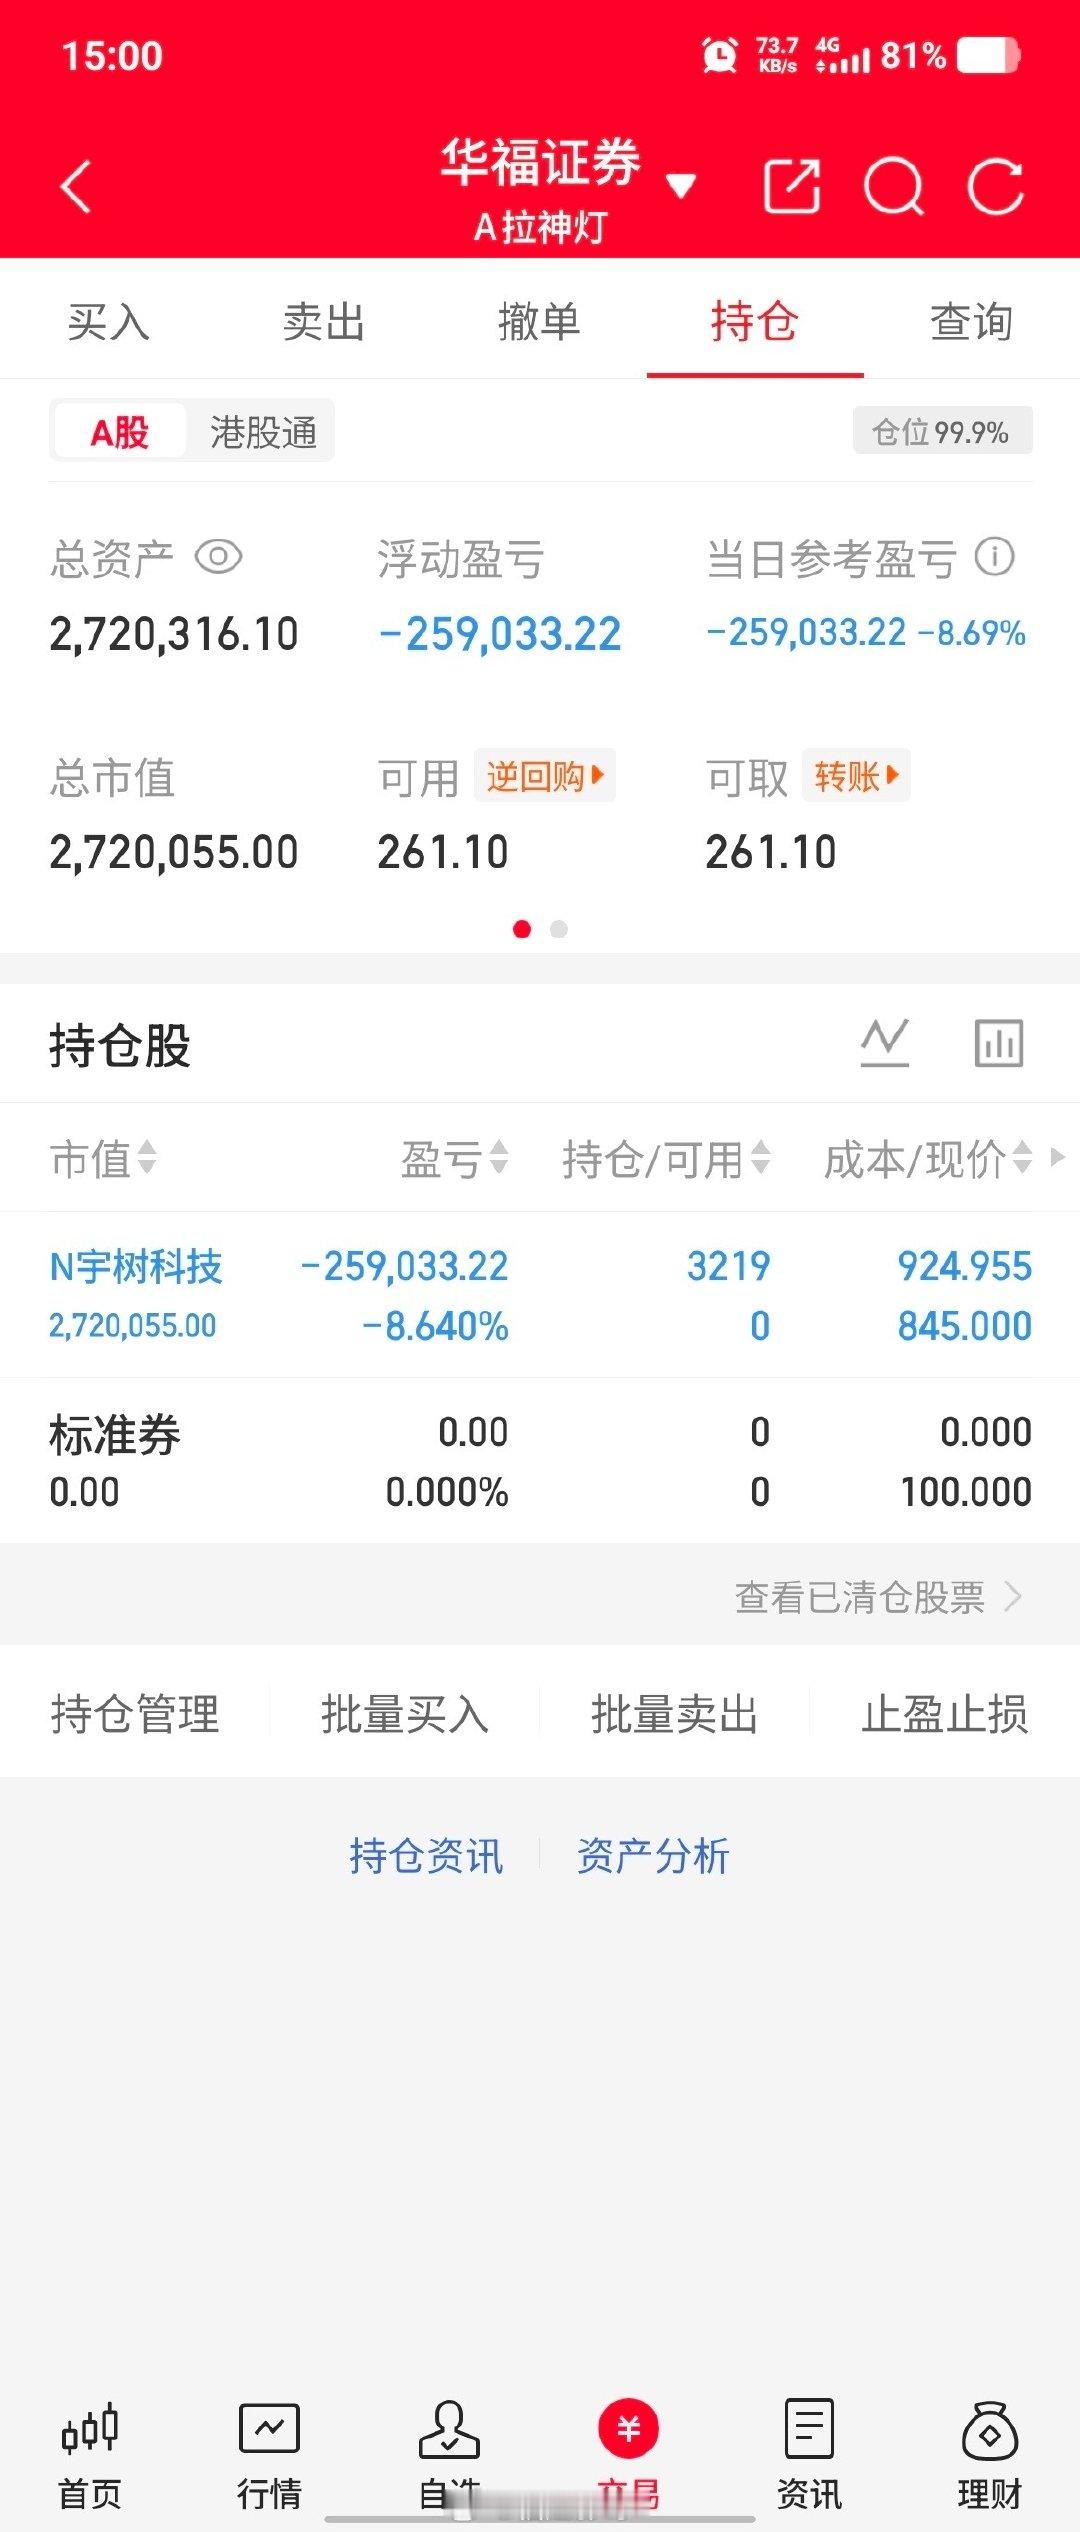Sort by 成本/现价 column
This screenshot has height=2532, width=1080.
tap(927, 1159)
